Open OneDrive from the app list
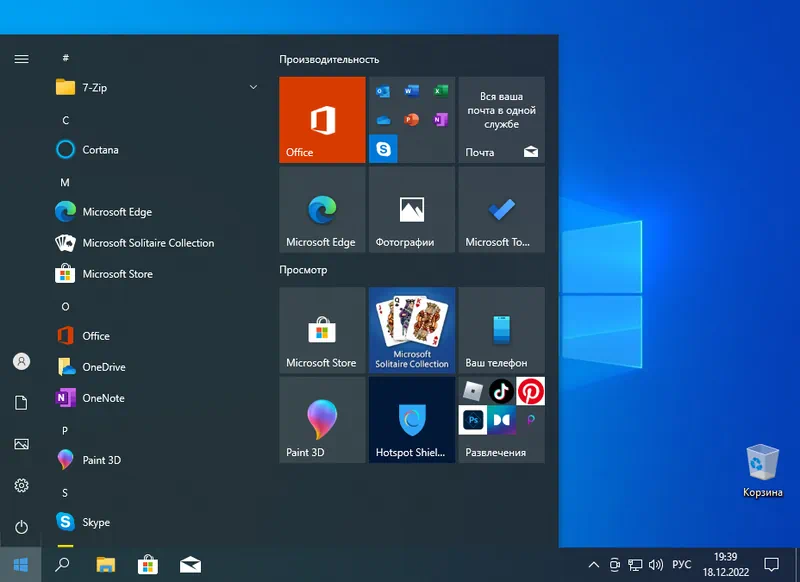This screenshot has height=582, width=800. [x=156, y=367]
